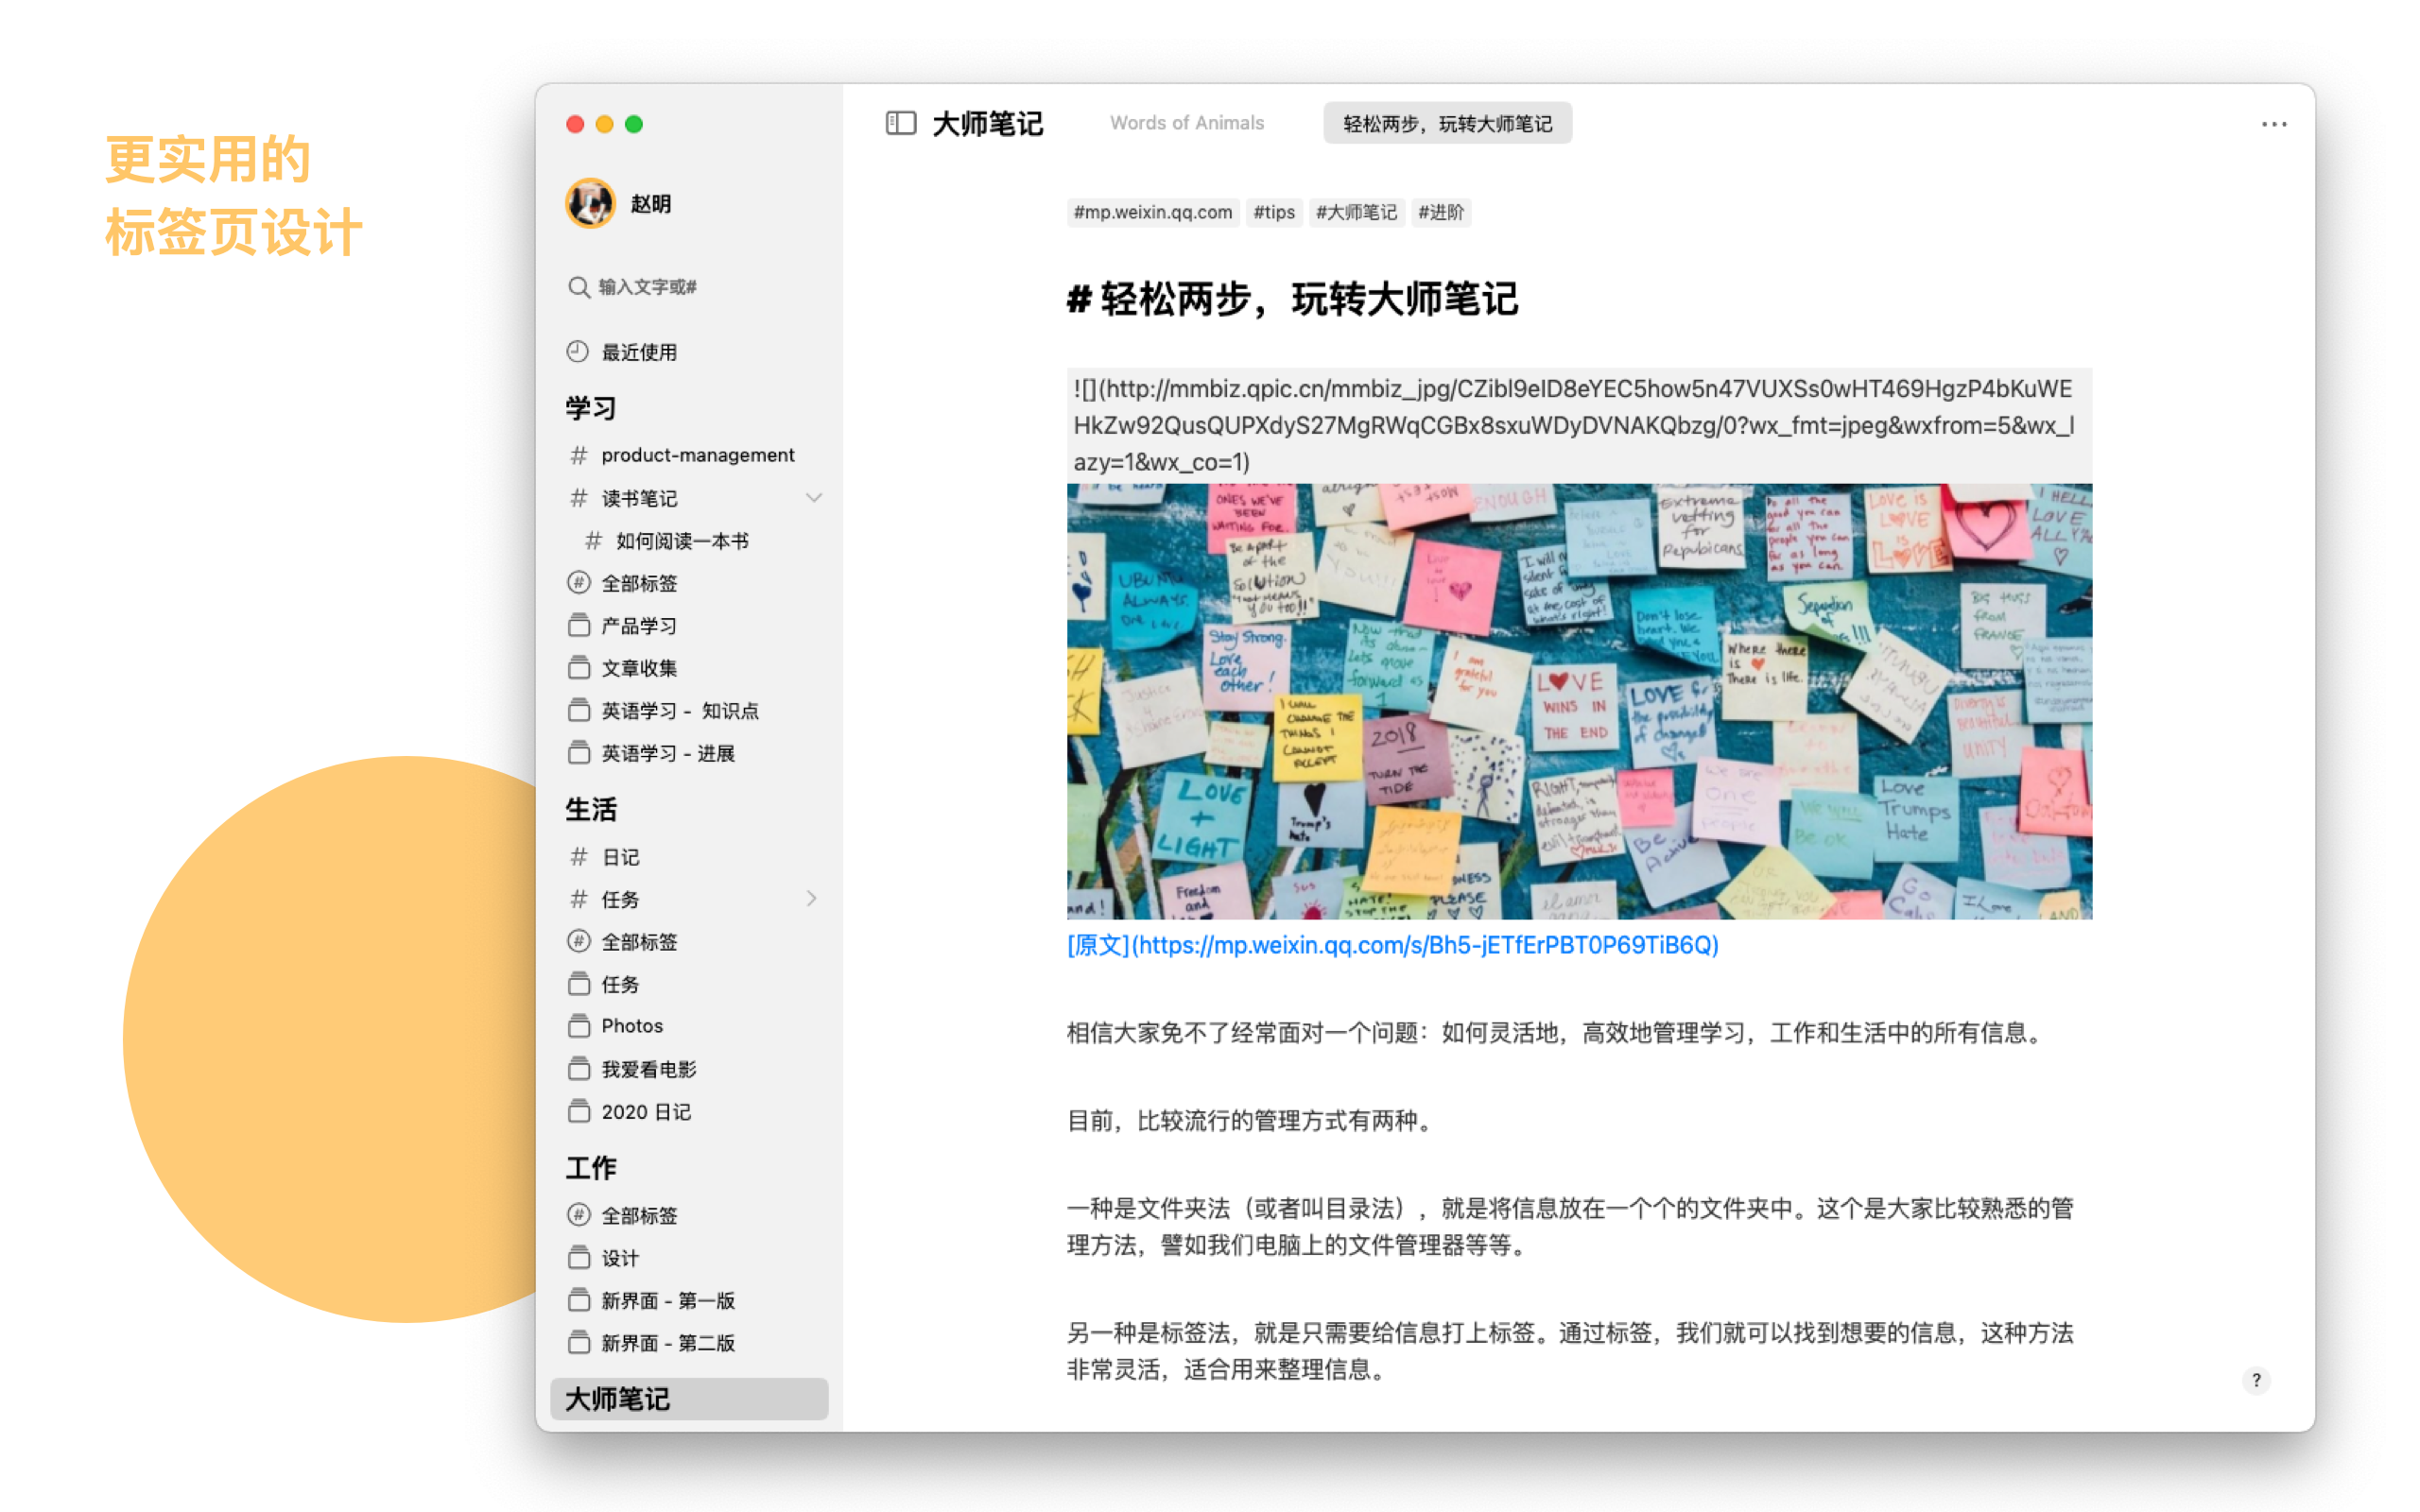The height and width of the screenshot is (1512, 2420).
Task: Click the sticky notes wall image
Action: point(1579,701)
